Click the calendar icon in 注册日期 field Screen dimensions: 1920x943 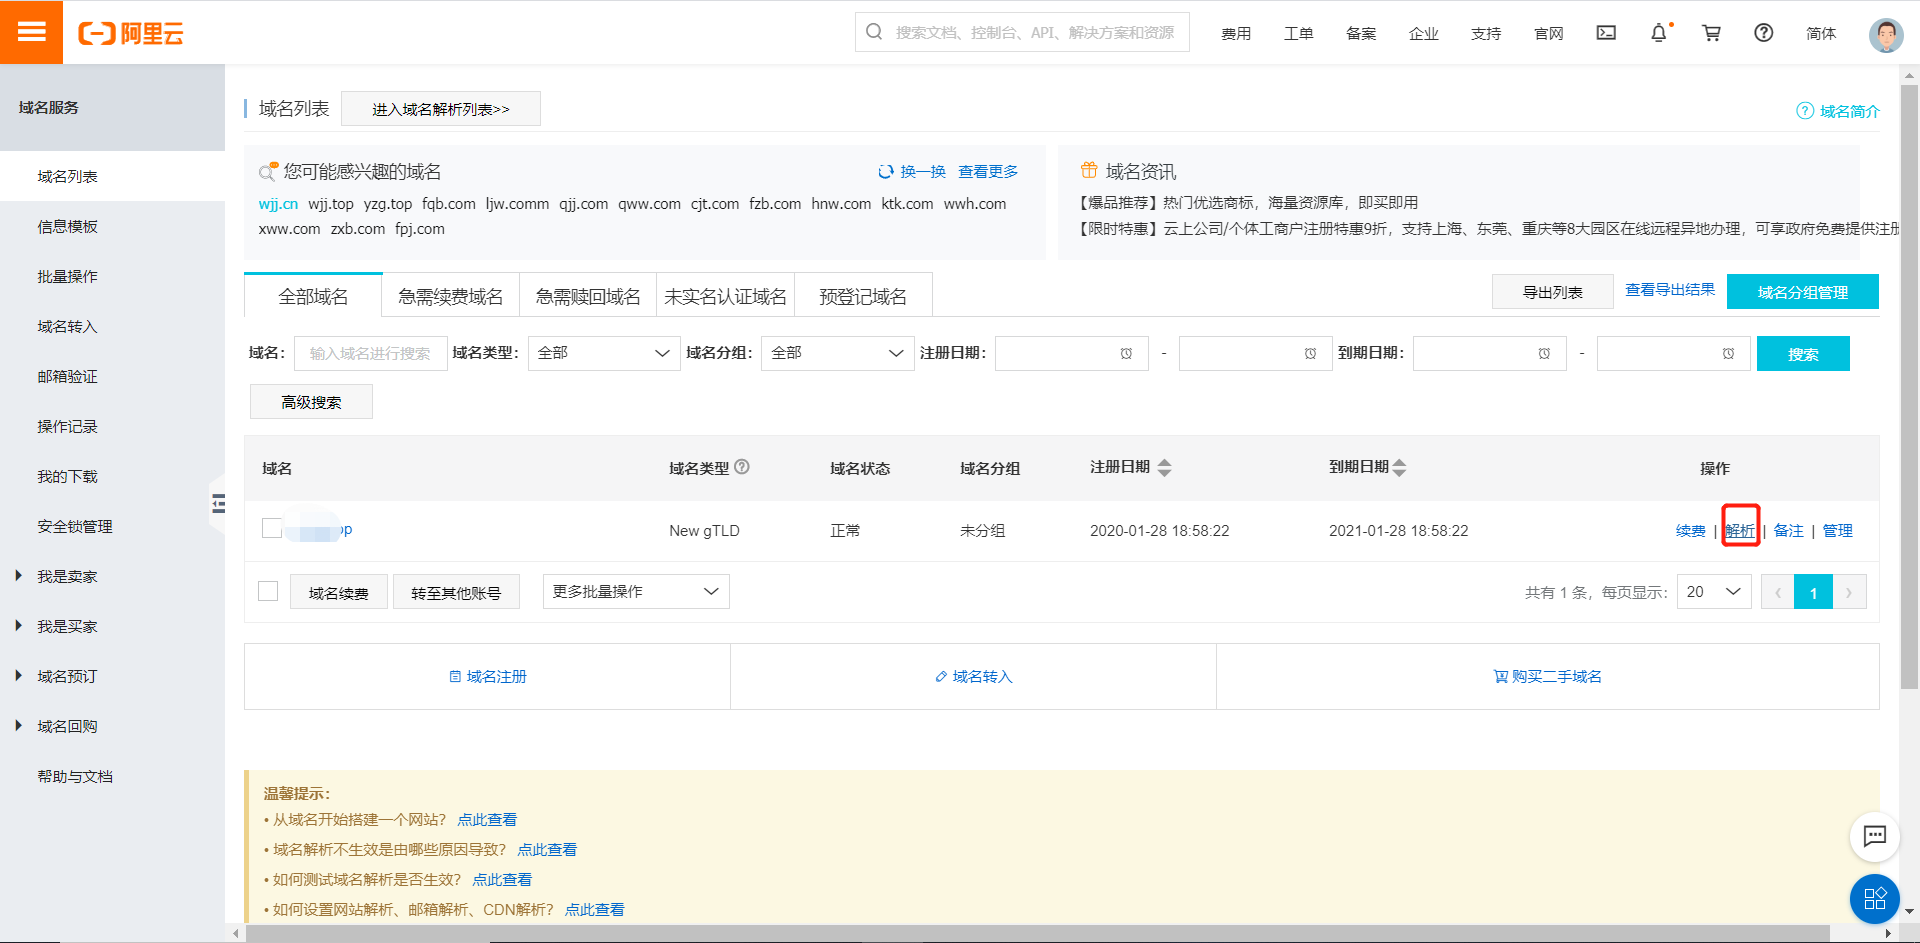click(x=1124, y=353)
